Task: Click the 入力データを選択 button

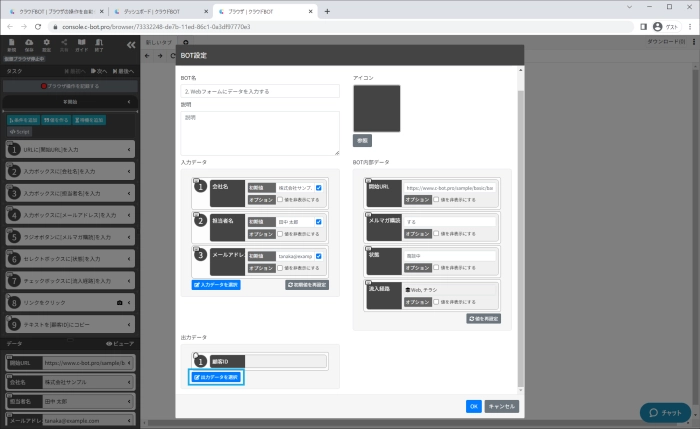Action: click(216, 285)
